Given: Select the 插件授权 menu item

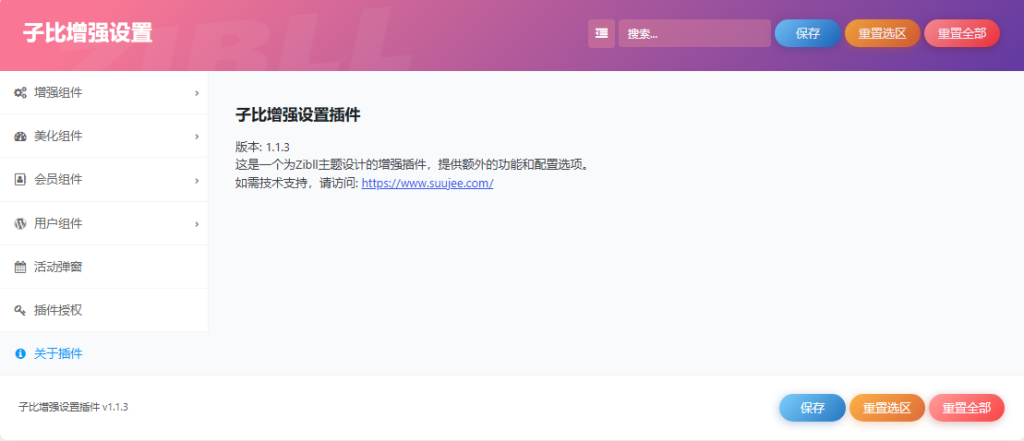Looking at the screenshot, I should pyautogui.click(x=104, y=310).
